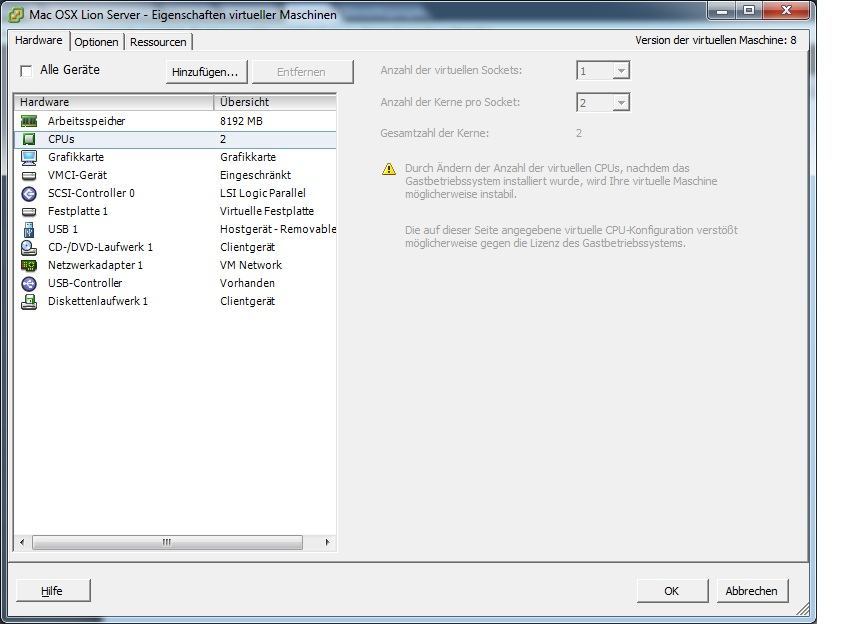Viewport: 864px width, 624px height.
Task: Open Hilfe help button
Action: [x=52, y=591]
